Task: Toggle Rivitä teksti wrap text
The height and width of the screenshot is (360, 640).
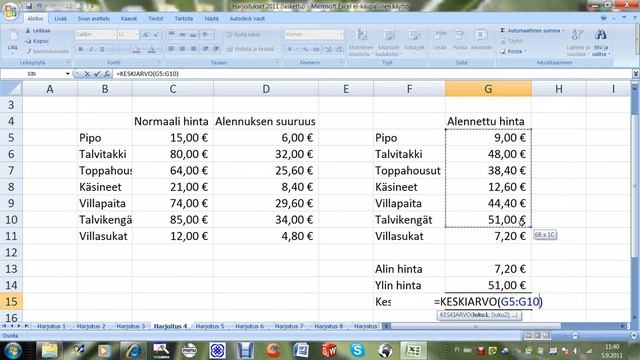Action: coord(243,35)
